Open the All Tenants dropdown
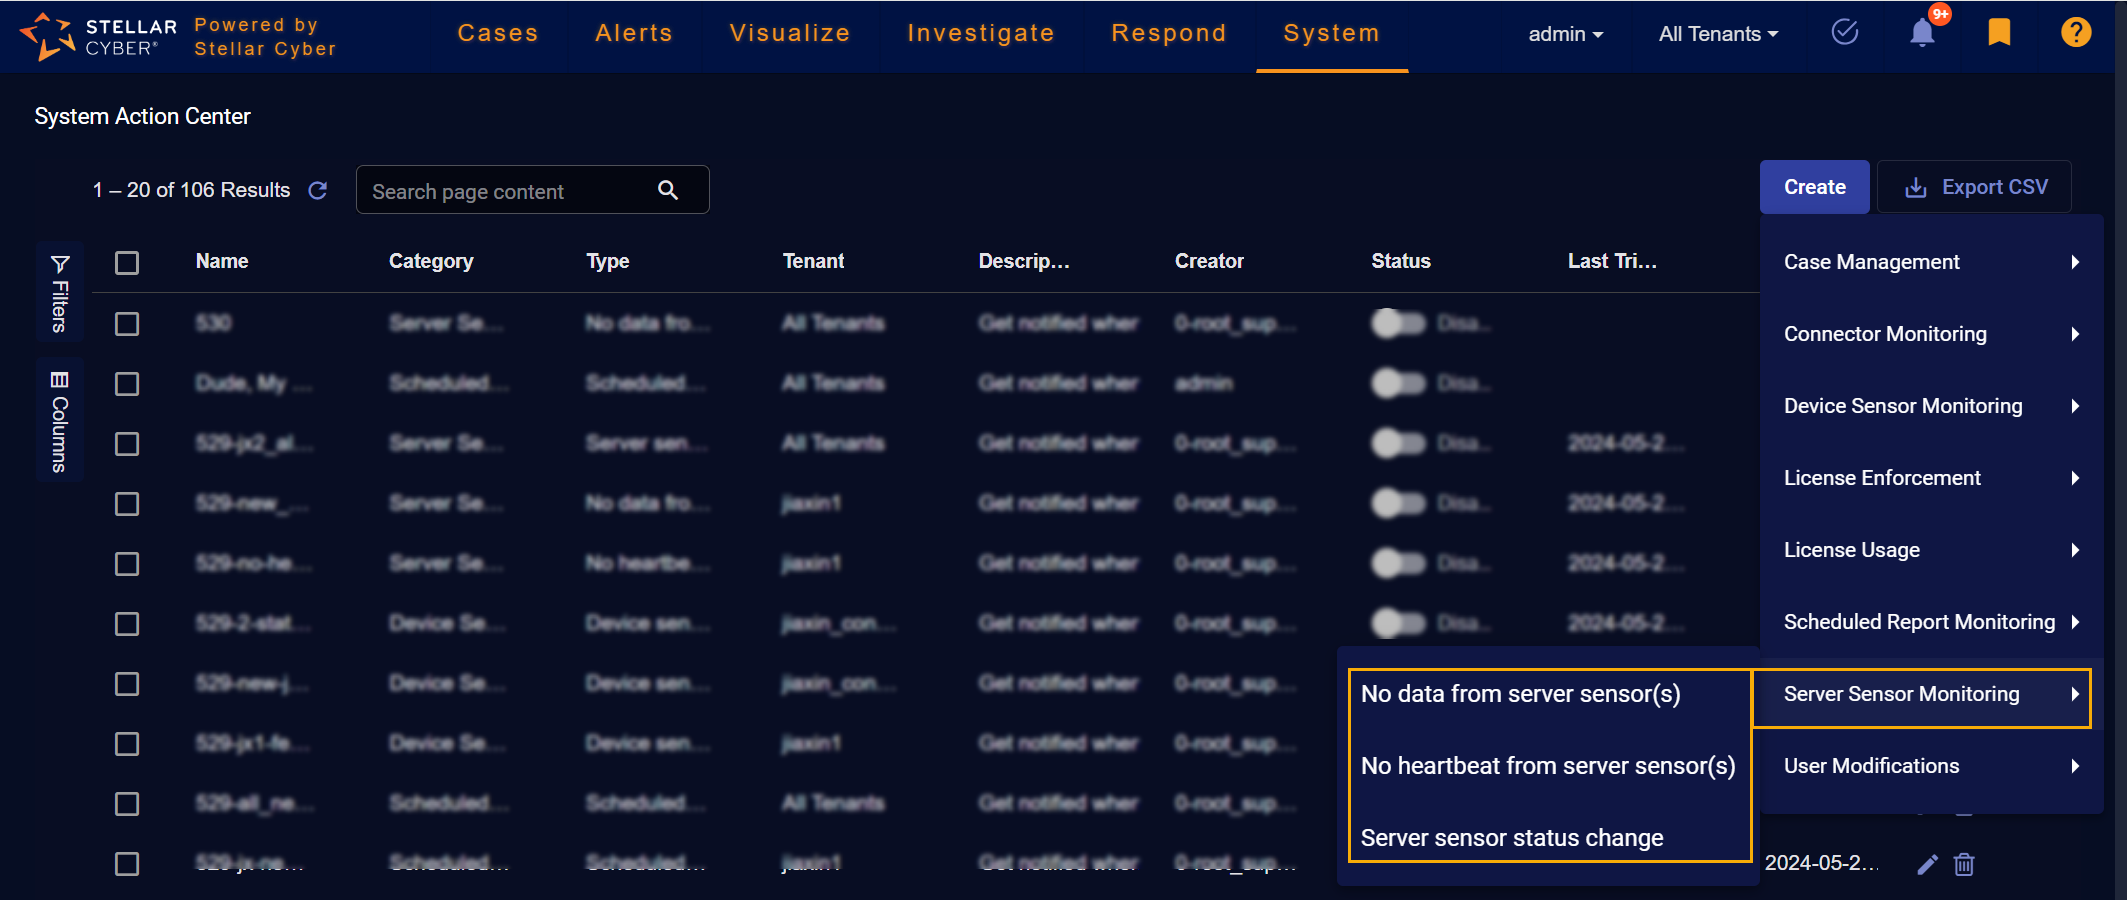2127x900 pixels. point(1718,34)
